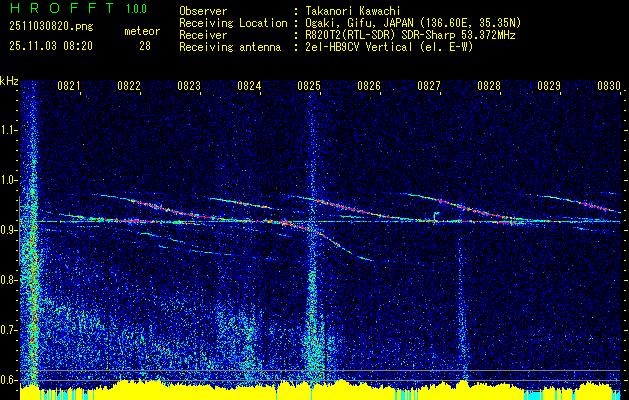Click the version number 1.0.0

click(136, 9)
